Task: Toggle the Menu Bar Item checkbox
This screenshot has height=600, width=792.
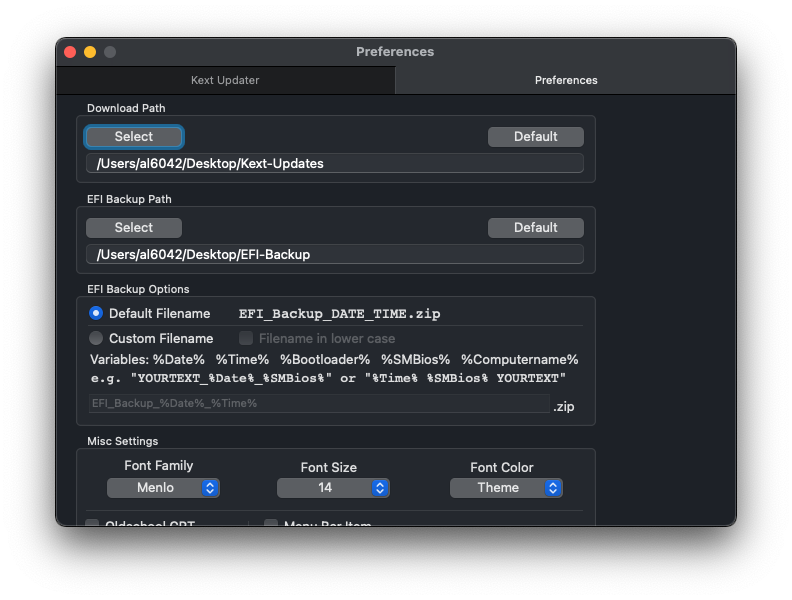Action: coord(271,523)
